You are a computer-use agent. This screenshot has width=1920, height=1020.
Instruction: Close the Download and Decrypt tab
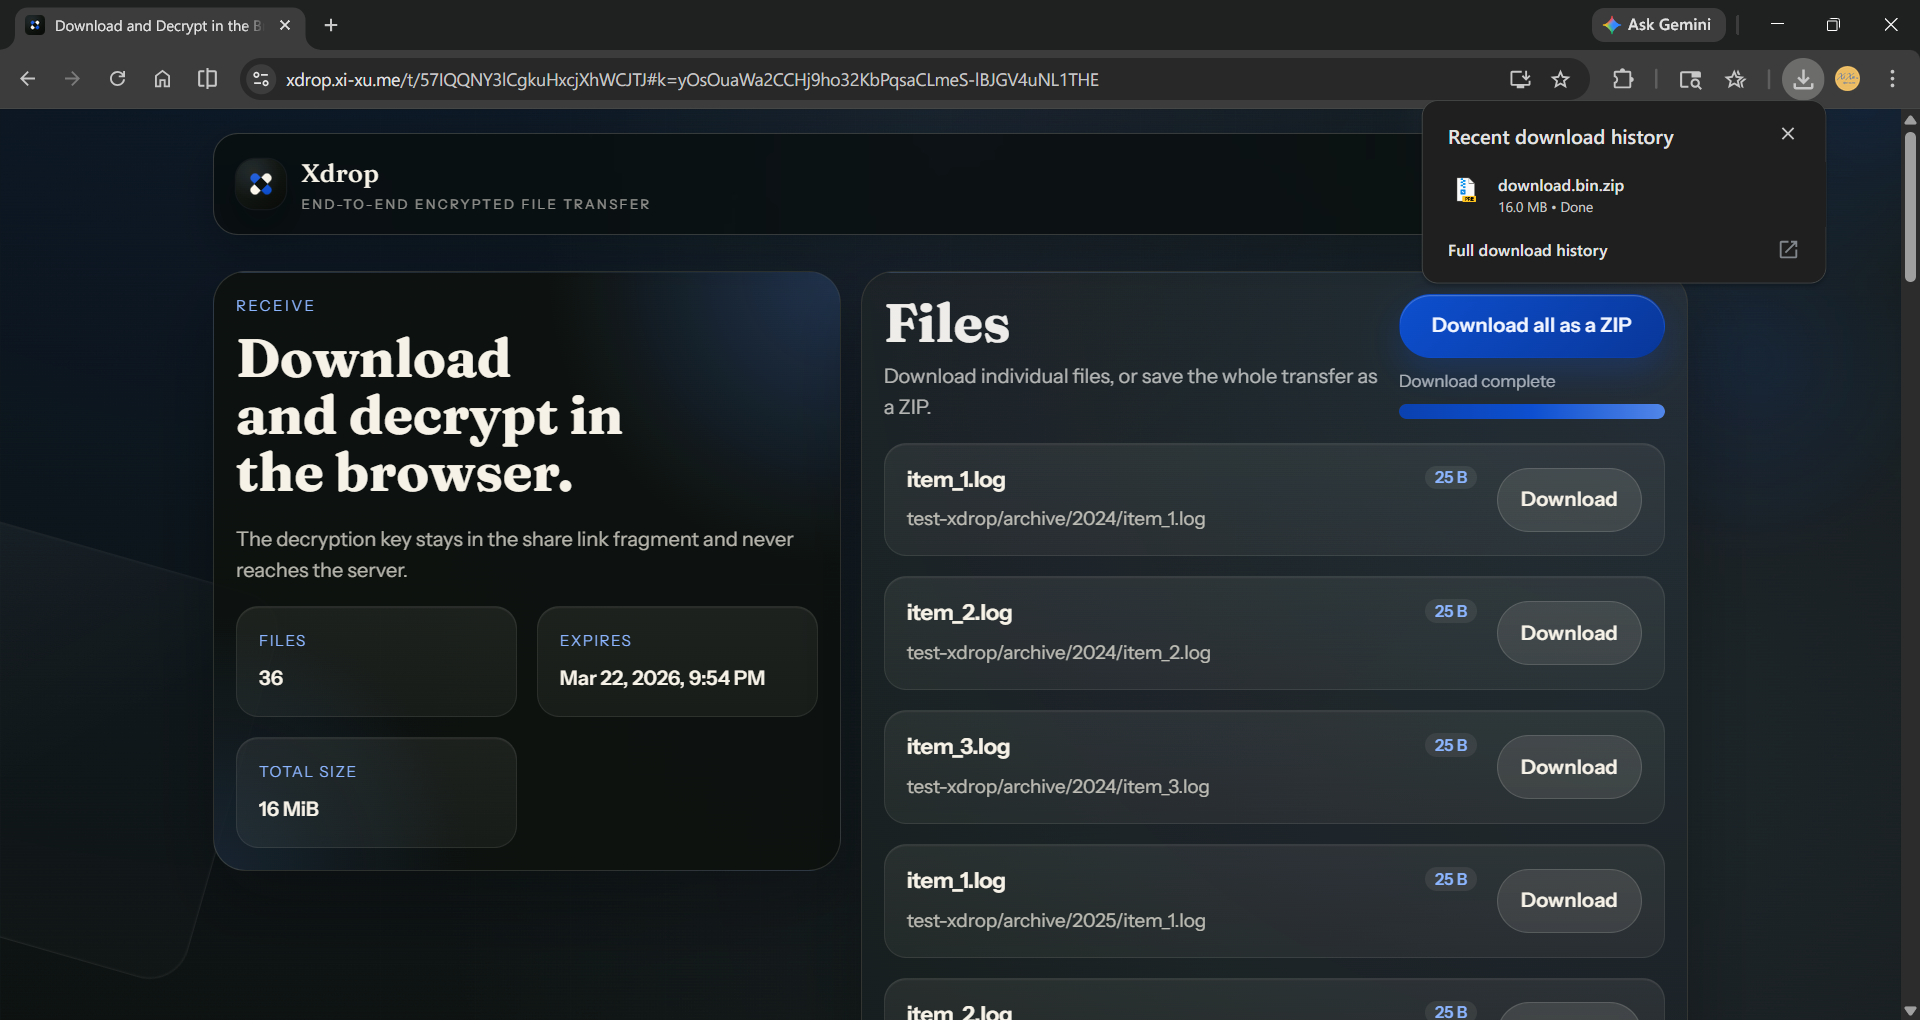pyautogui.click(x=285, y=25)
